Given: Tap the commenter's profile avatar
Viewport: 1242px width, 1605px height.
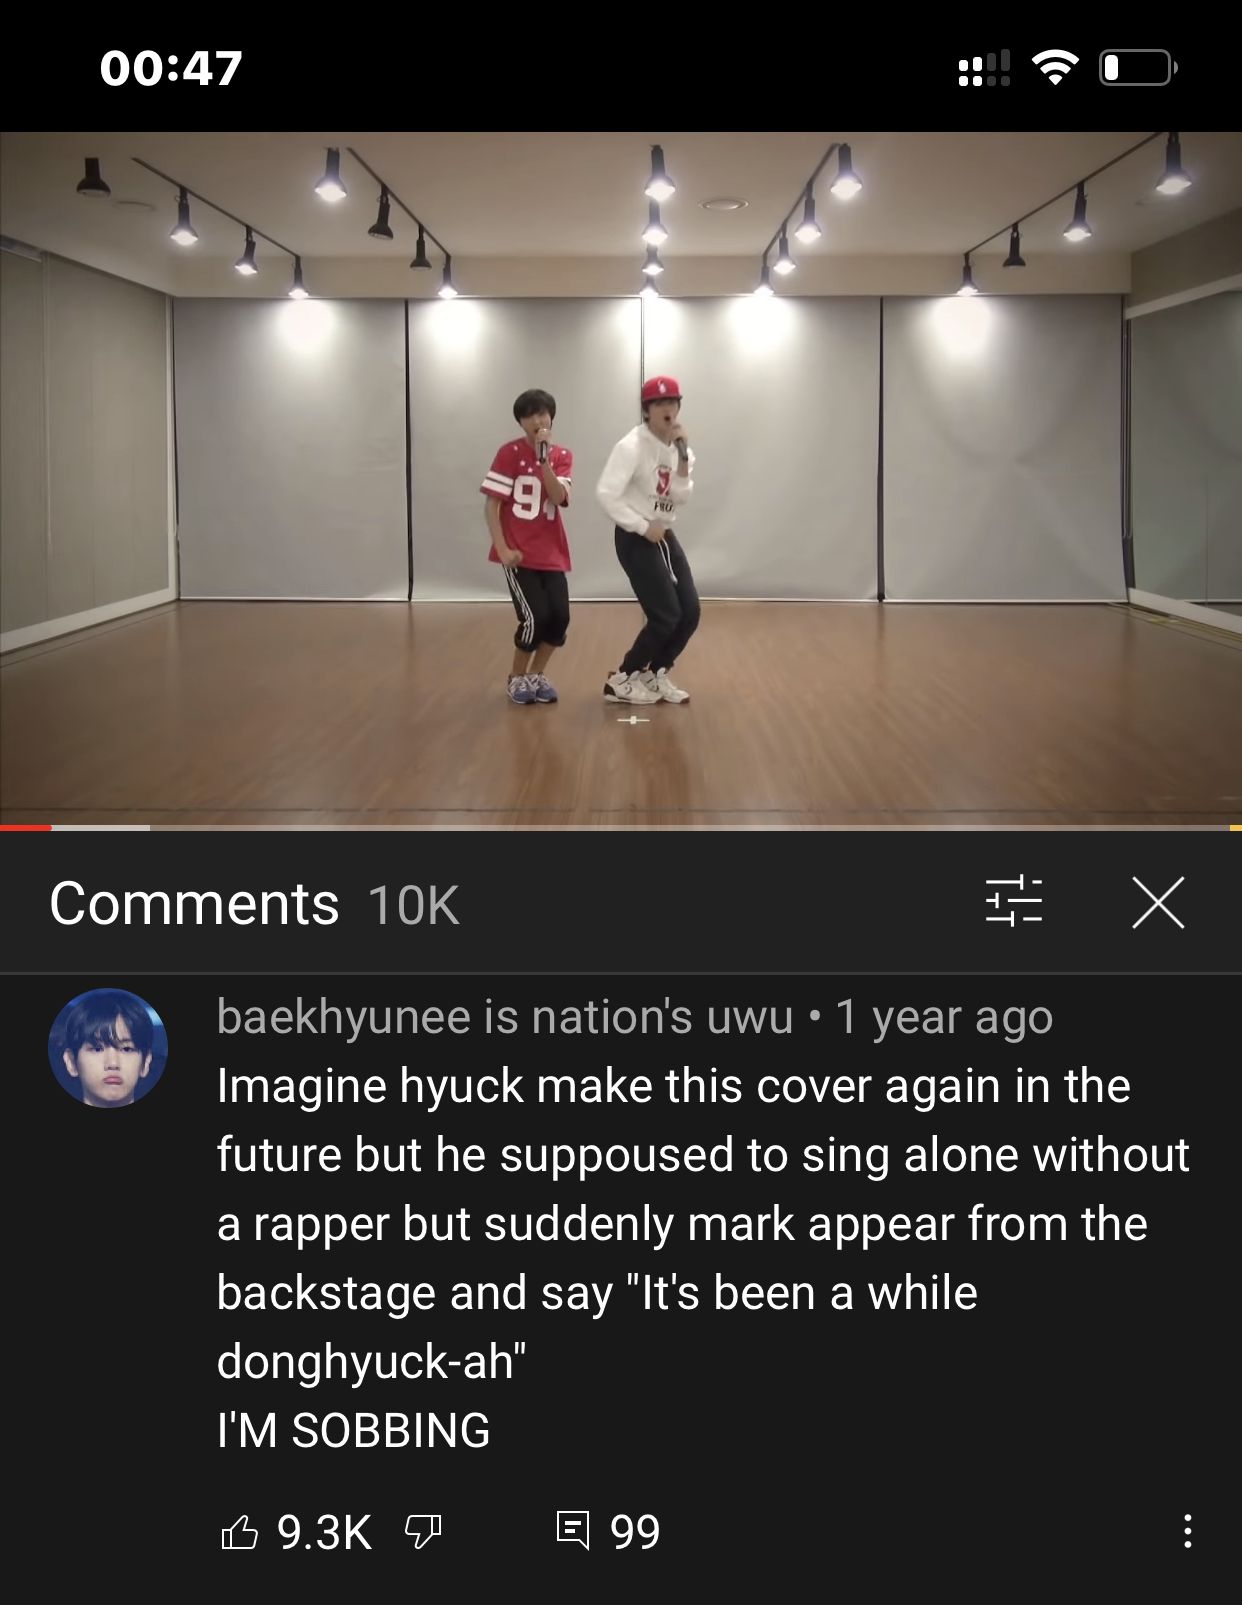Looking at the screenshot, I should [108, 1047].
